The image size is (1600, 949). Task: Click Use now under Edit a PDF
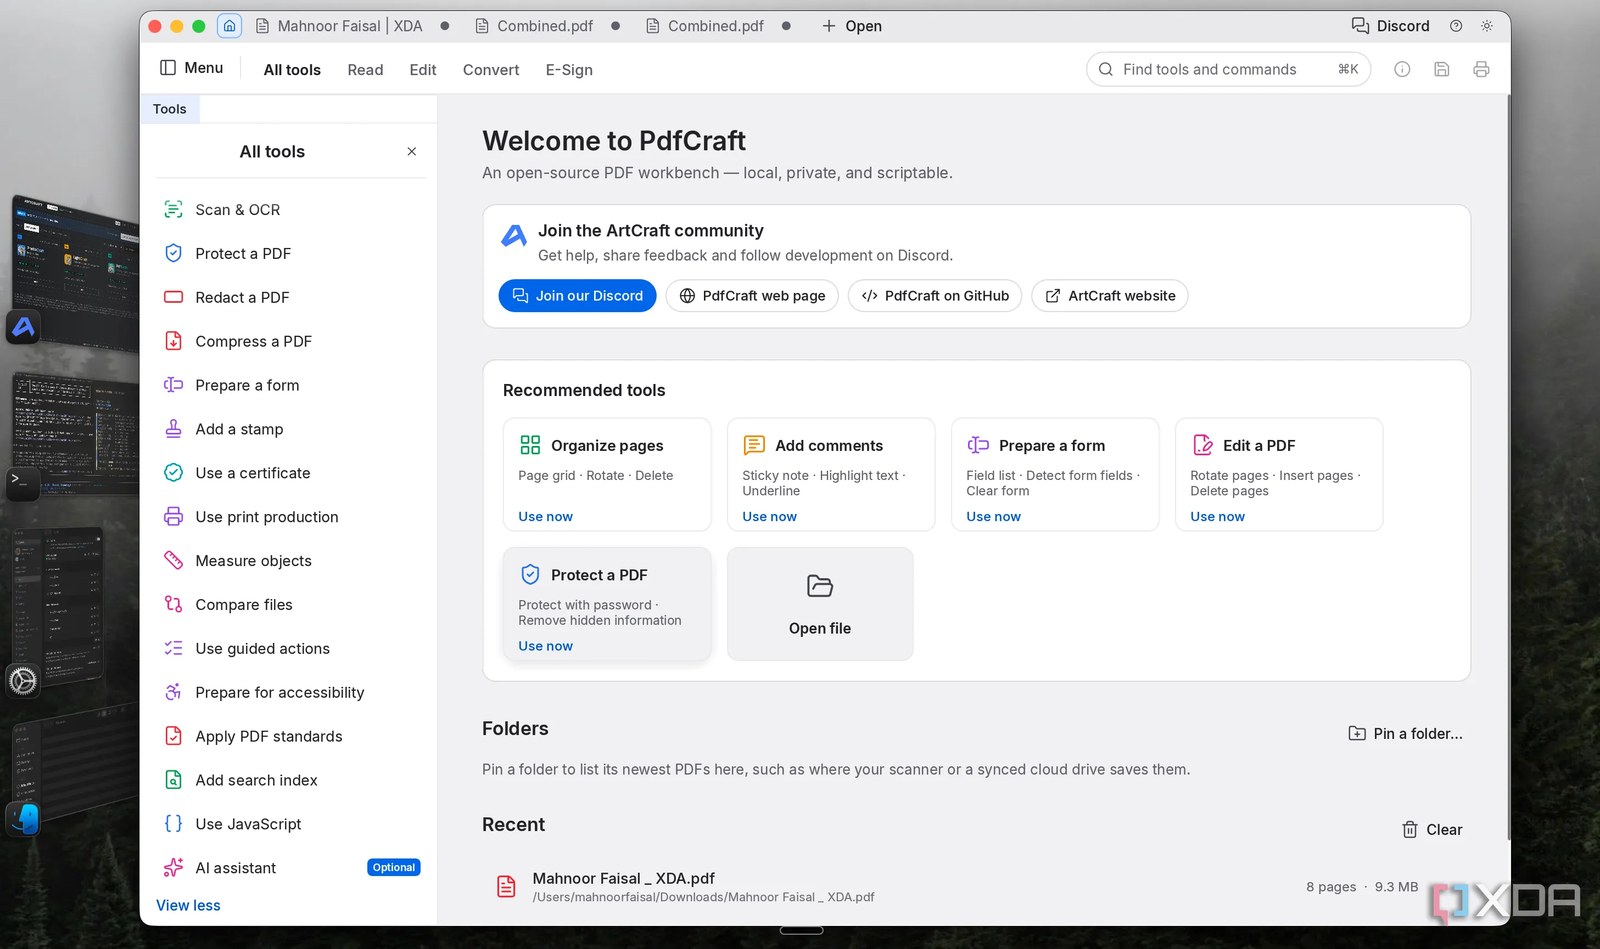click(x=1218, y=517)
